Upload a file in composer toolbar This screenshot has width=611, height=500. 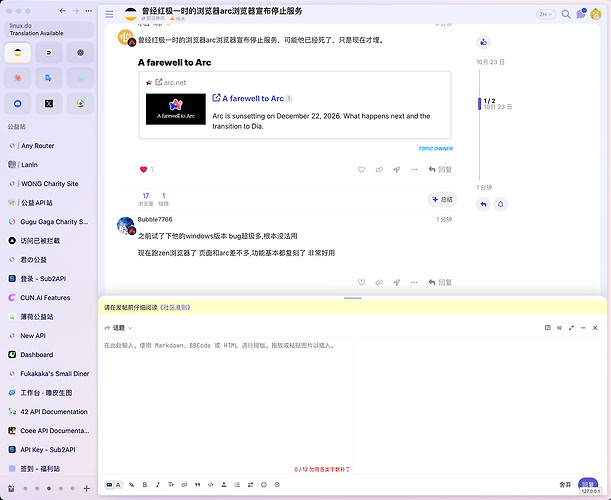(224, 485)
